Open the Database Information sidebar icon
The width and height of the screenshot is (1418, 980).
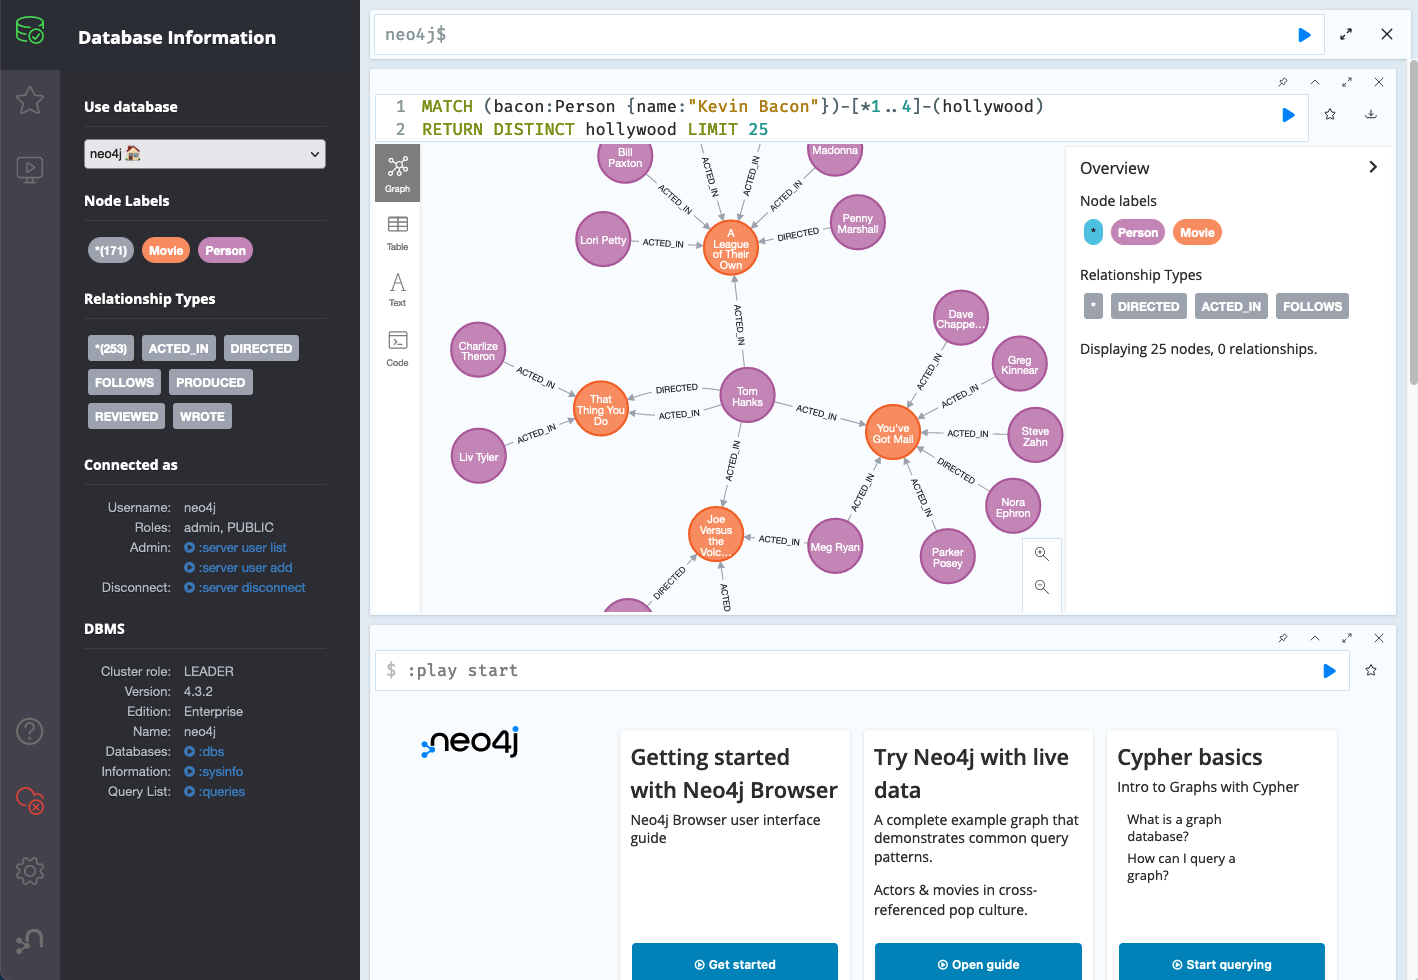point(30,31)
